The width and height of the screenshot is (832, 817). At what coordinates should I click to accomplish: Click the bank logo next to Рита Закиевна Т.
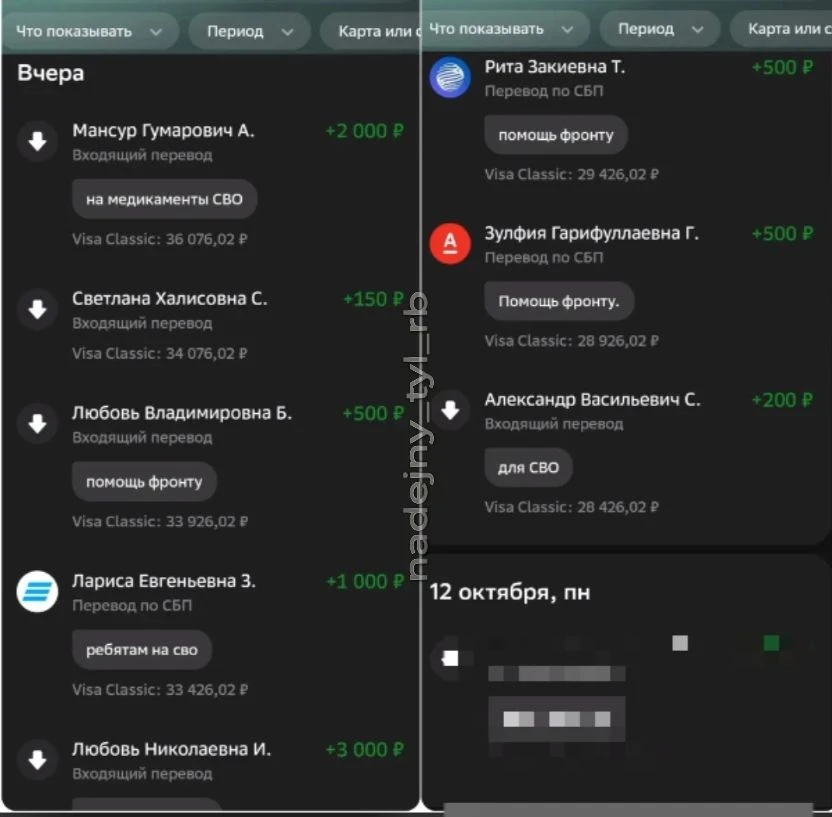450,77
